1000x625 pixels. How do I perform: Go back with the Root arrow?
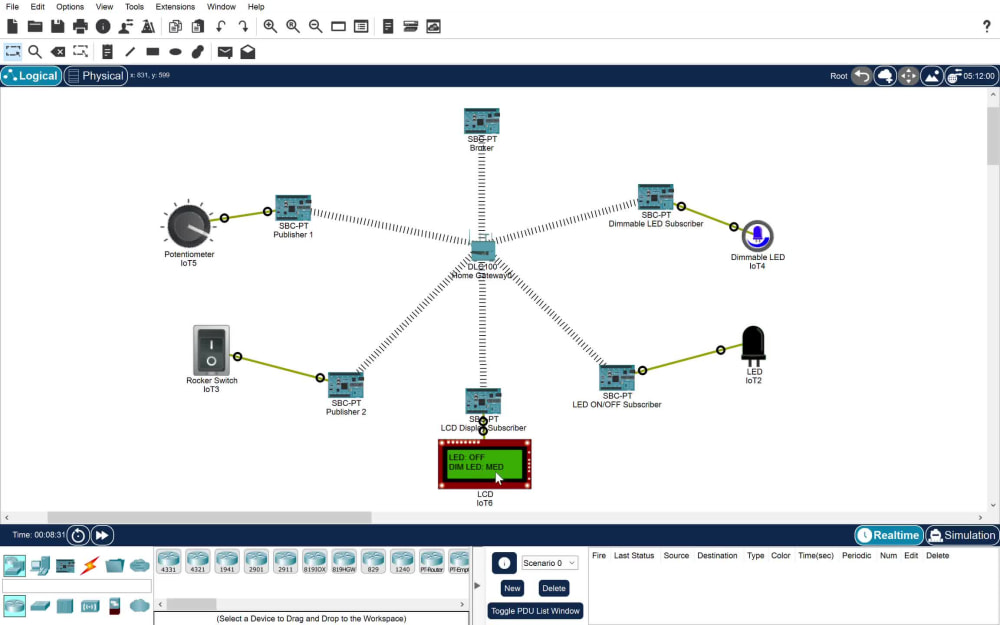(x=862, y=76)
